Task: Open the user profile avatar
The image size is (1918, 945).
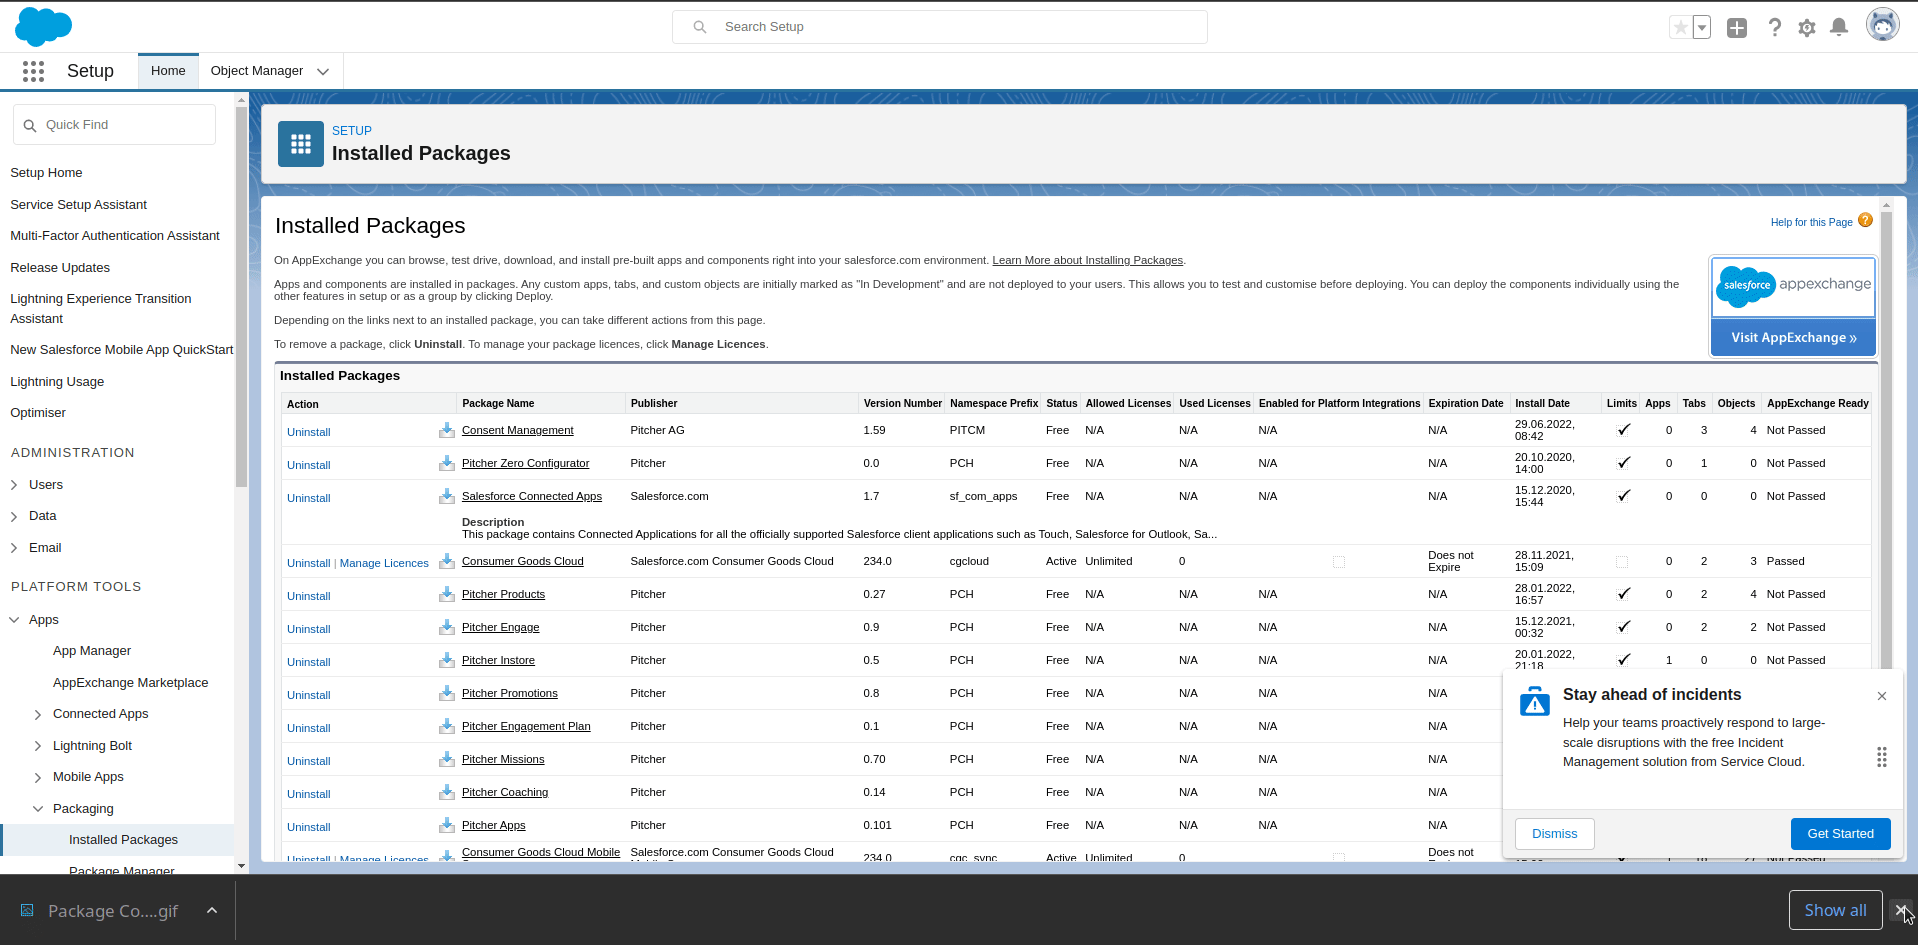Action: pyautogui.click(x=1882, y=26)
